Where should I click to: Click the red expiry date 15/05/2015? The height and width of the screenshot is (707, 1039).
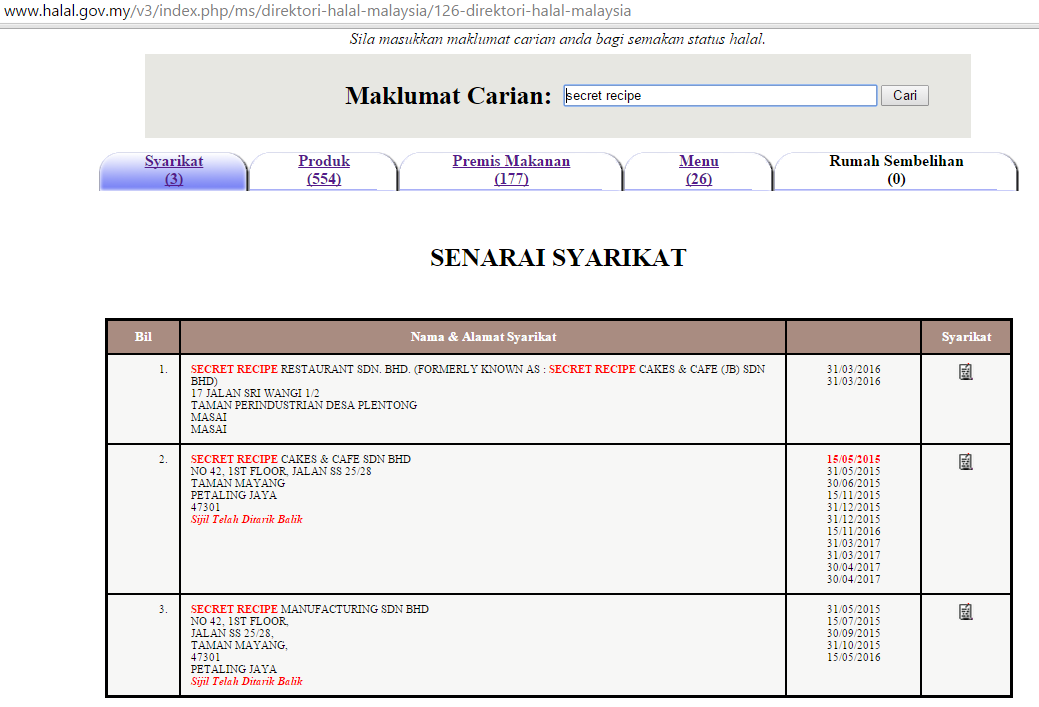pos(853,459)
